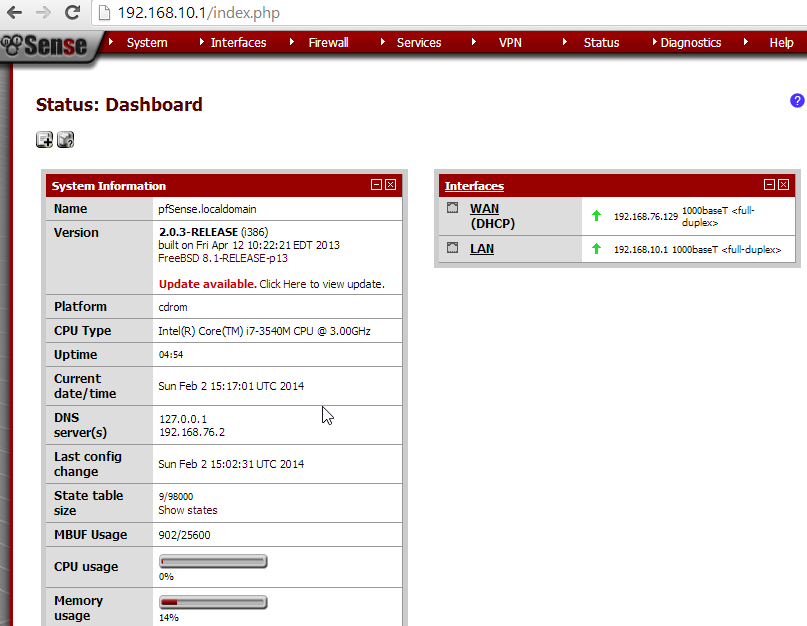
Task: Click the Interfaces widget title link
Action: [474, 186]
